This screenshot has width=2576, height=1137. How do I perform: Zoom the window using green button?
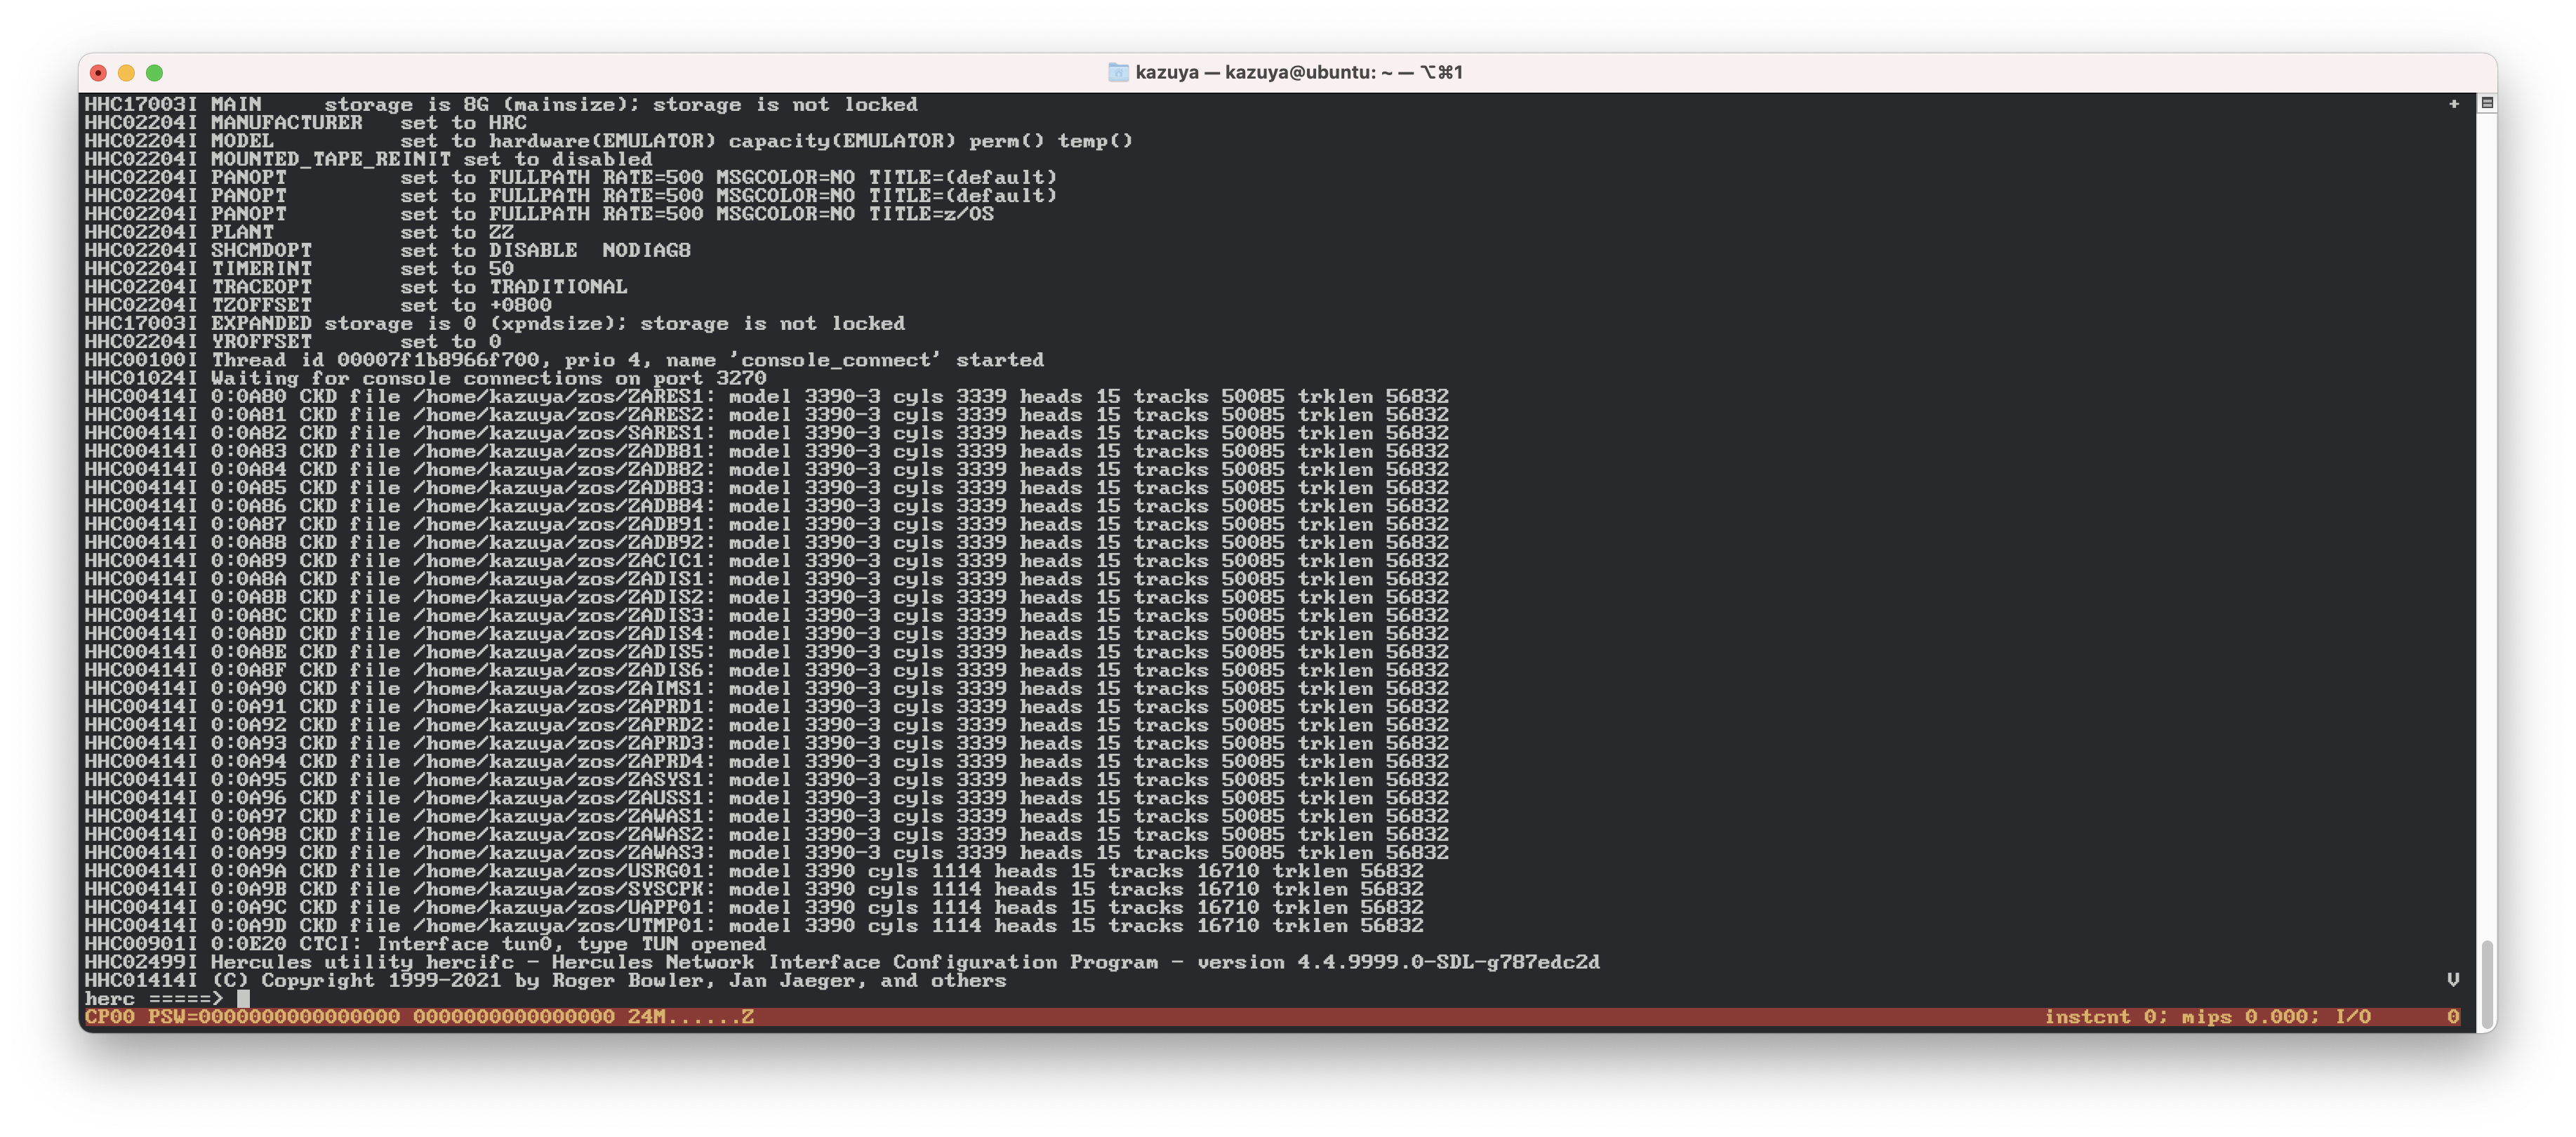pyautogui.click(x=154, y=72)
